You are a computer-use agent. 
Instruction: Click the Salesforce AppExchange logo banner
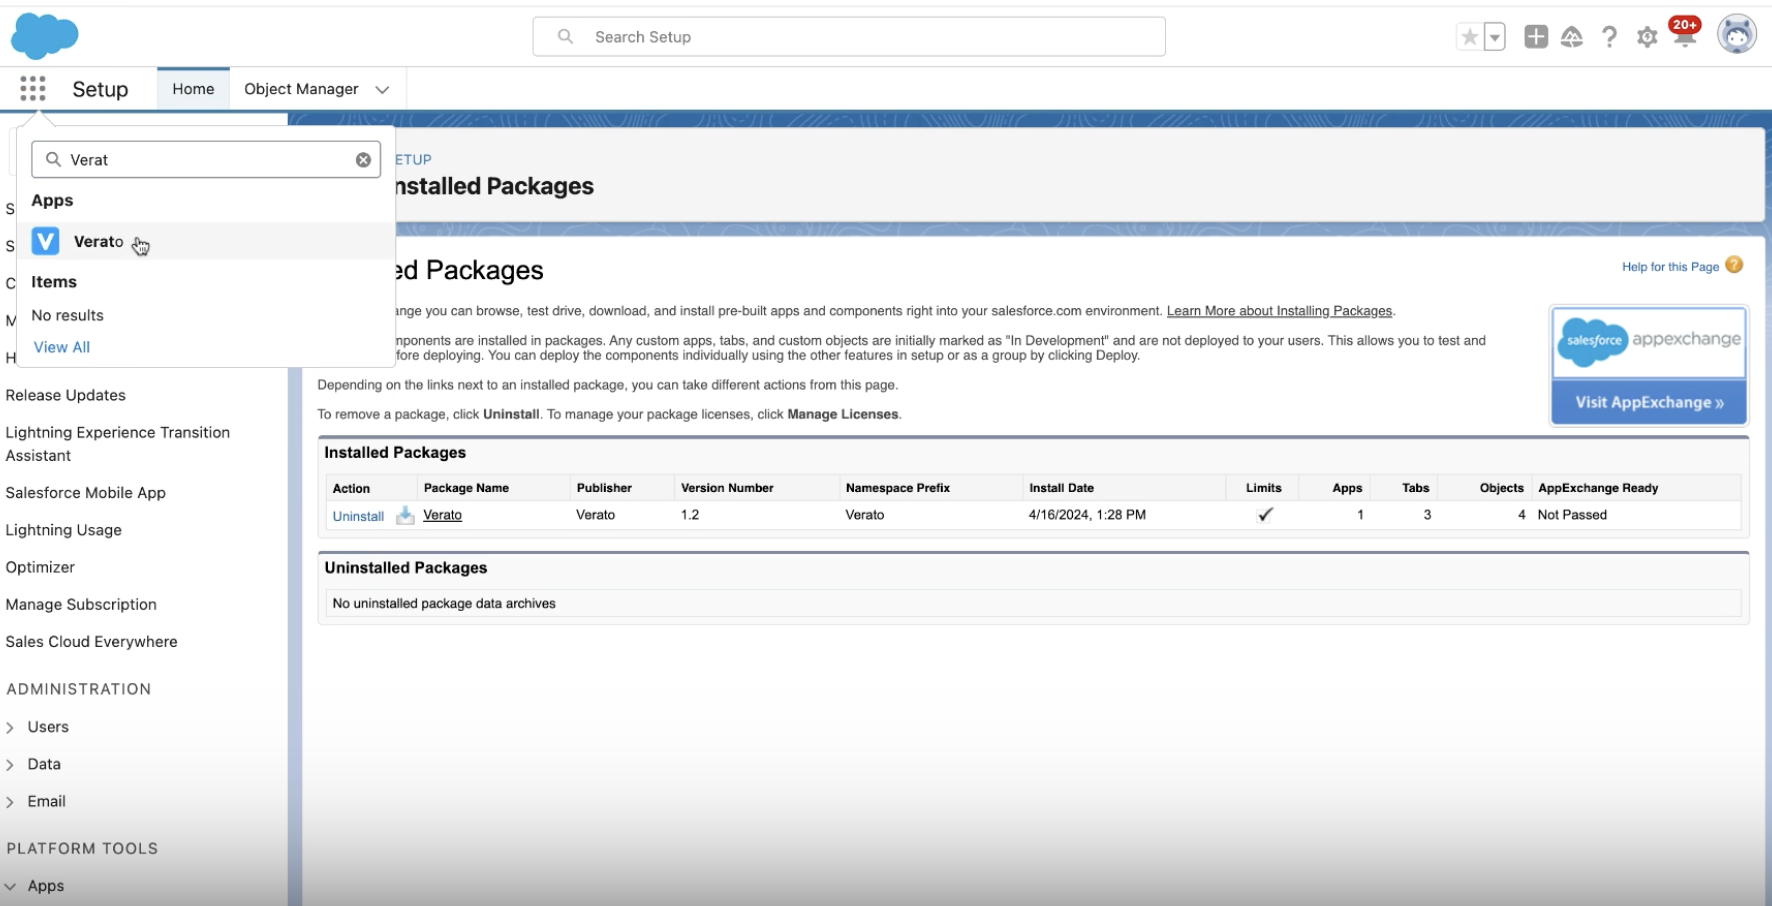1649,342
